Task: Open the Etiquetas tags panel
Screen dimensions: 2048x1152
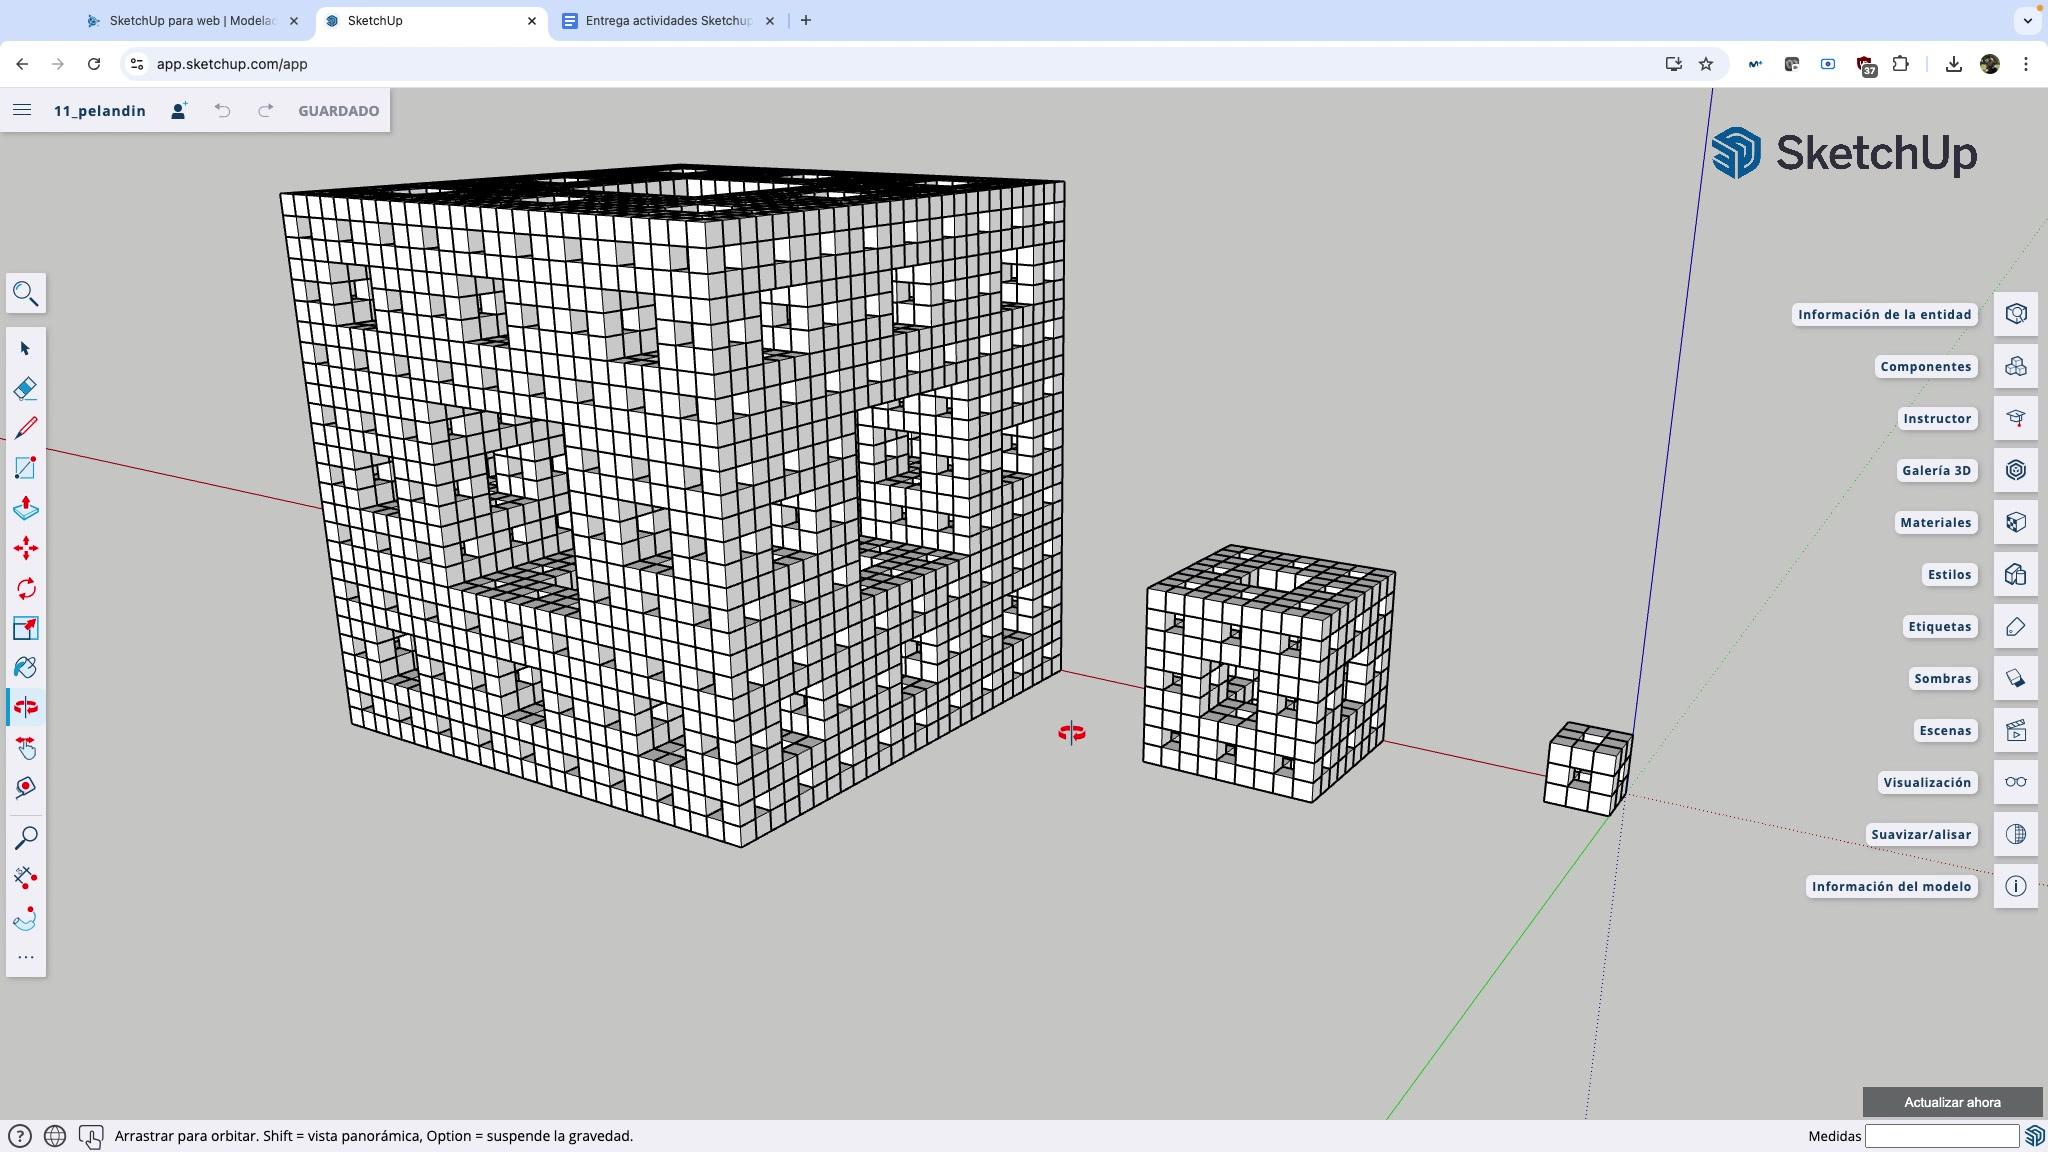Action: (2015, 626)
